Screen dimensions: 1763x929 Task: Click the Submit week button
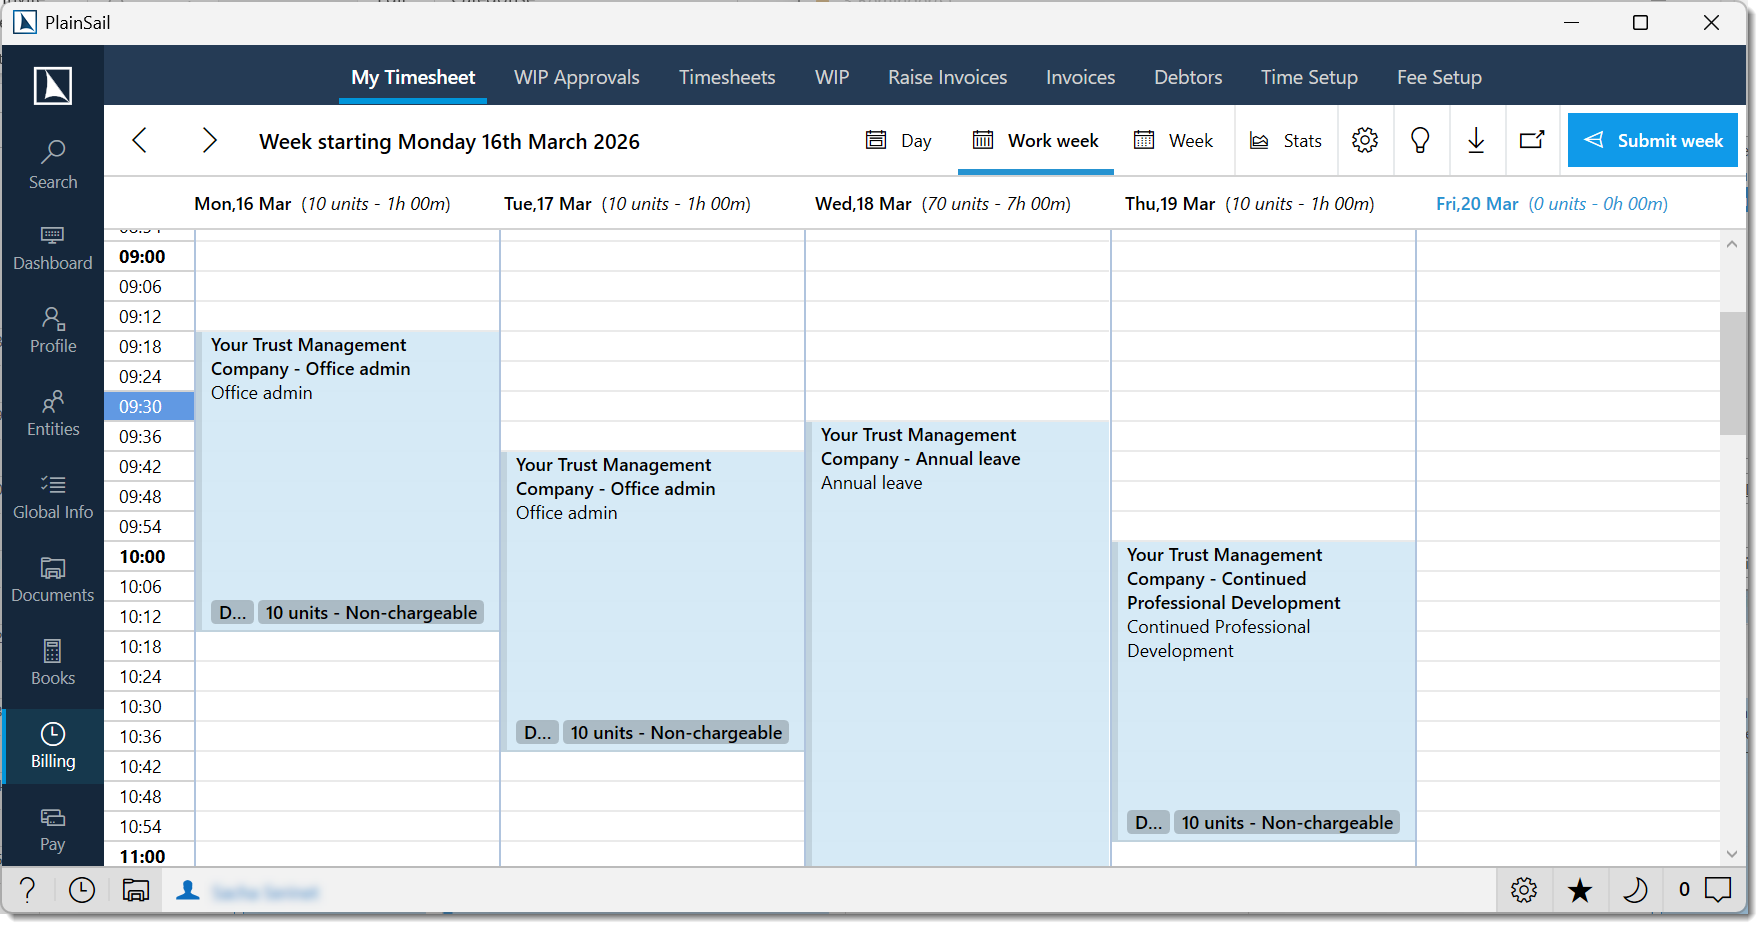[1652, 140]
